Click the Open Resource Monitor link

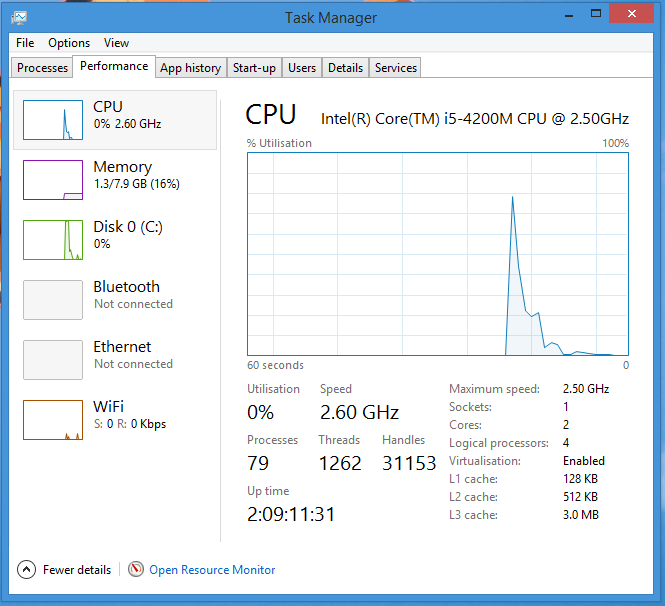coord(212,570)
